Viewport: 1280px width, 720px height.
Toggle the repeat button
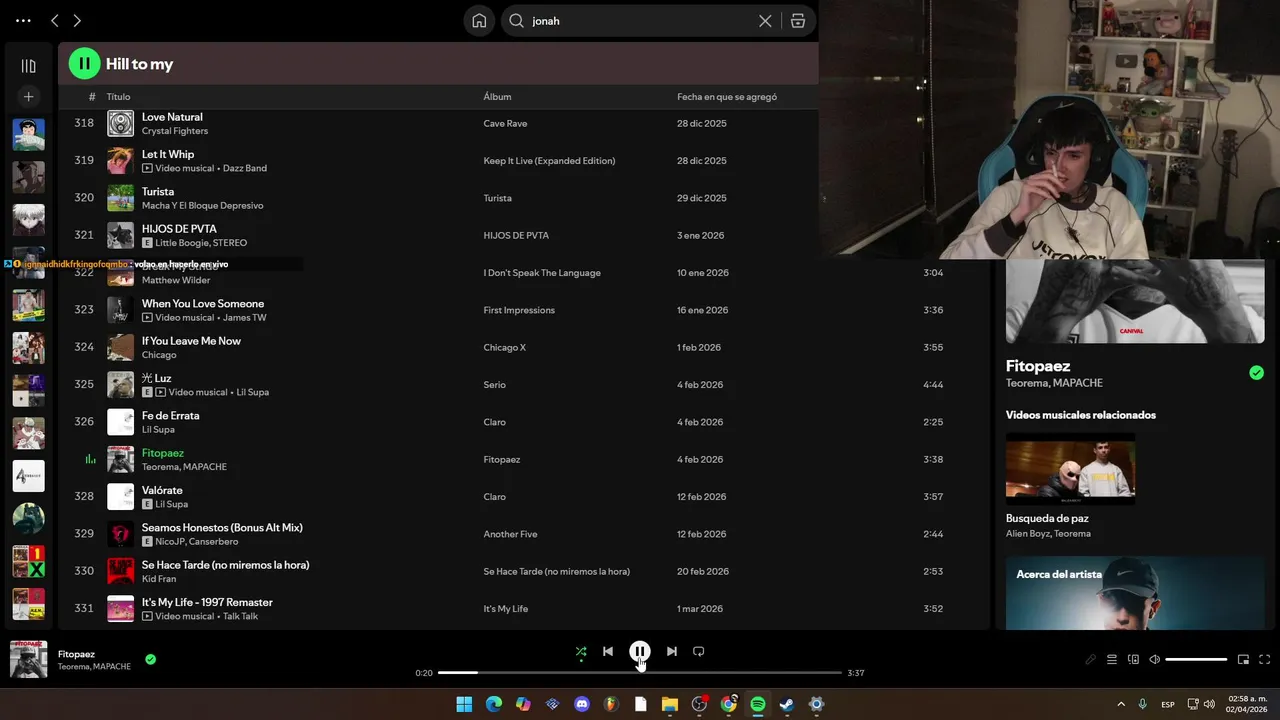699,651
